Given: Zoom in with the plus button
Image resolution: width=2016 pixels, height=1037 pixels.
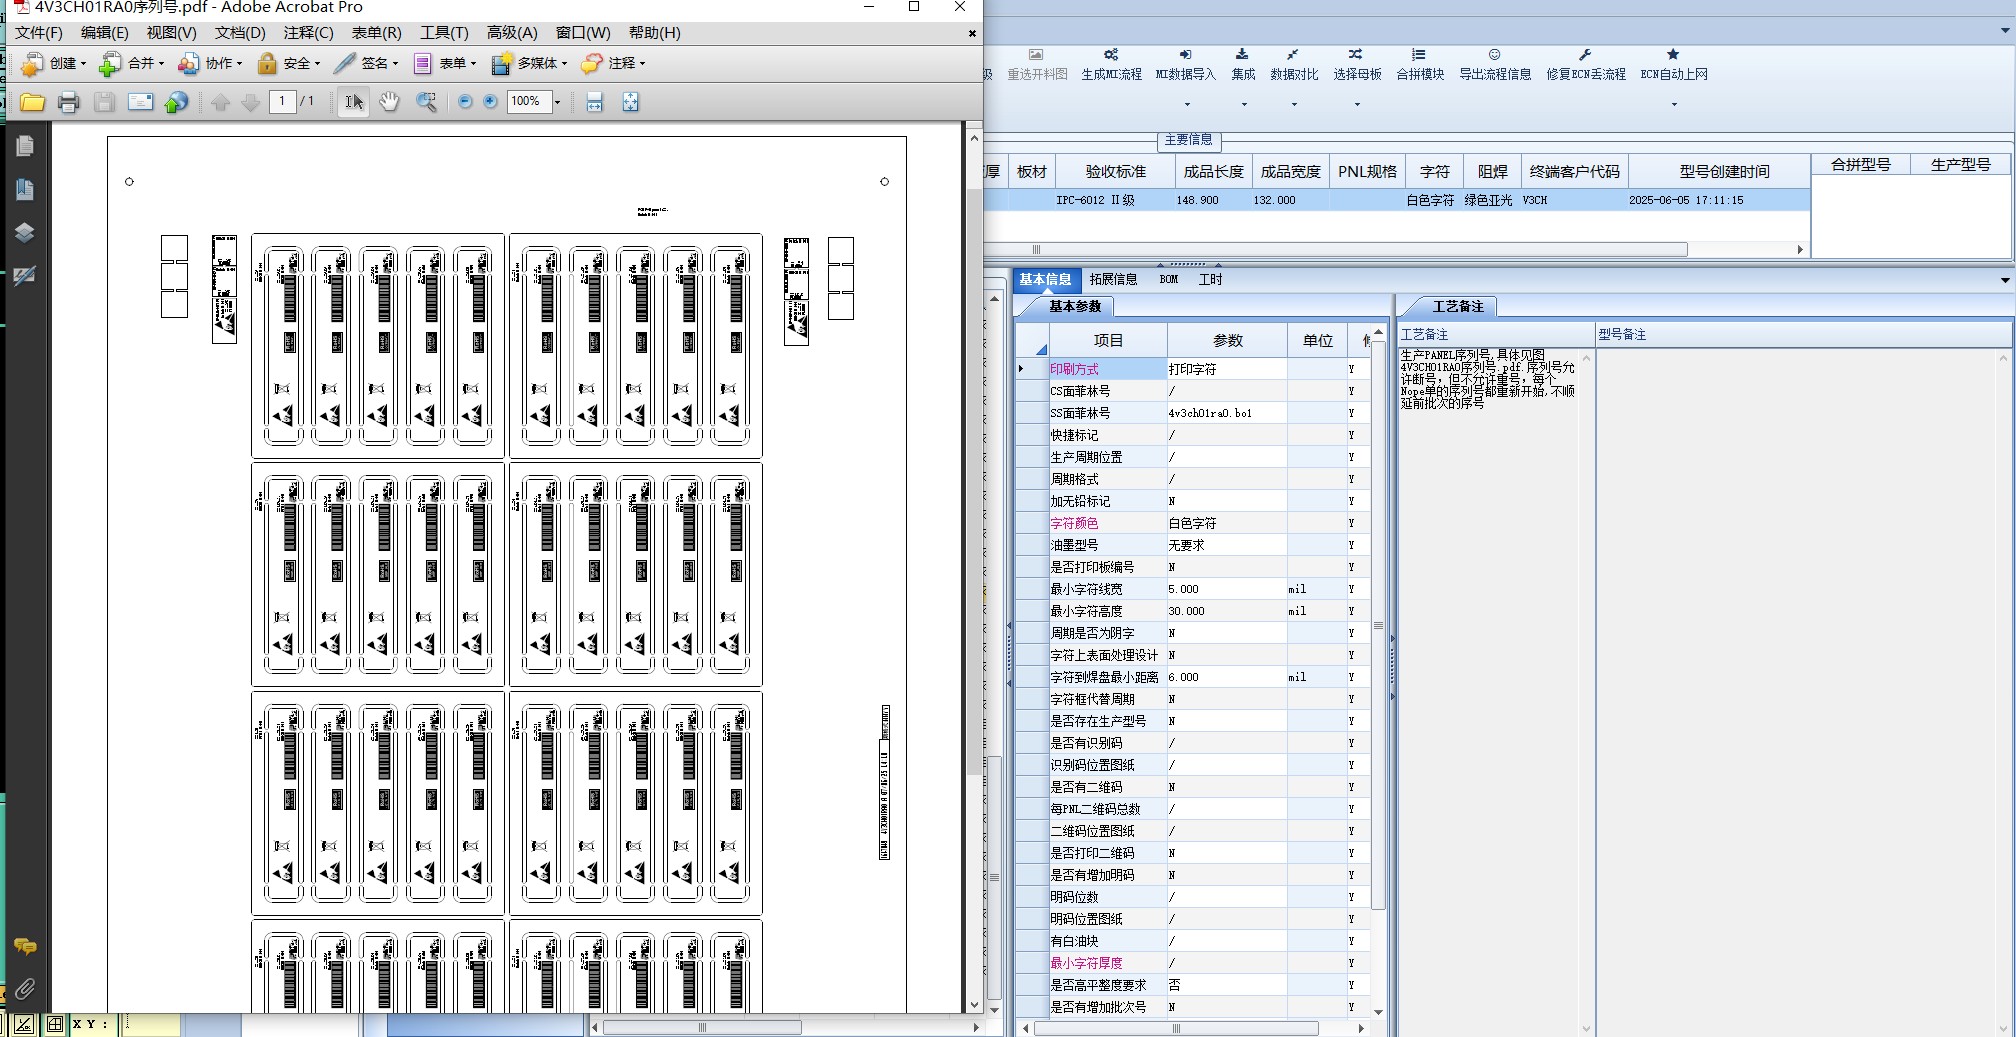Looking at the screenshot, I should point(490,102).
